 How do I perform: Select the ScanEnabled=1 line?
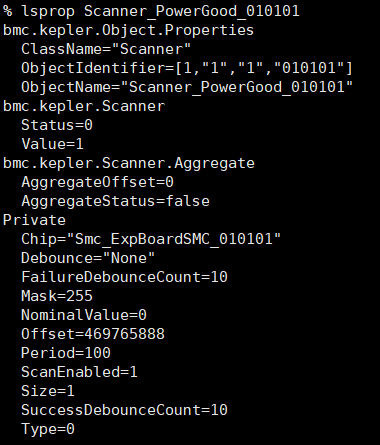pyautogui.click(x=79, y=372)
